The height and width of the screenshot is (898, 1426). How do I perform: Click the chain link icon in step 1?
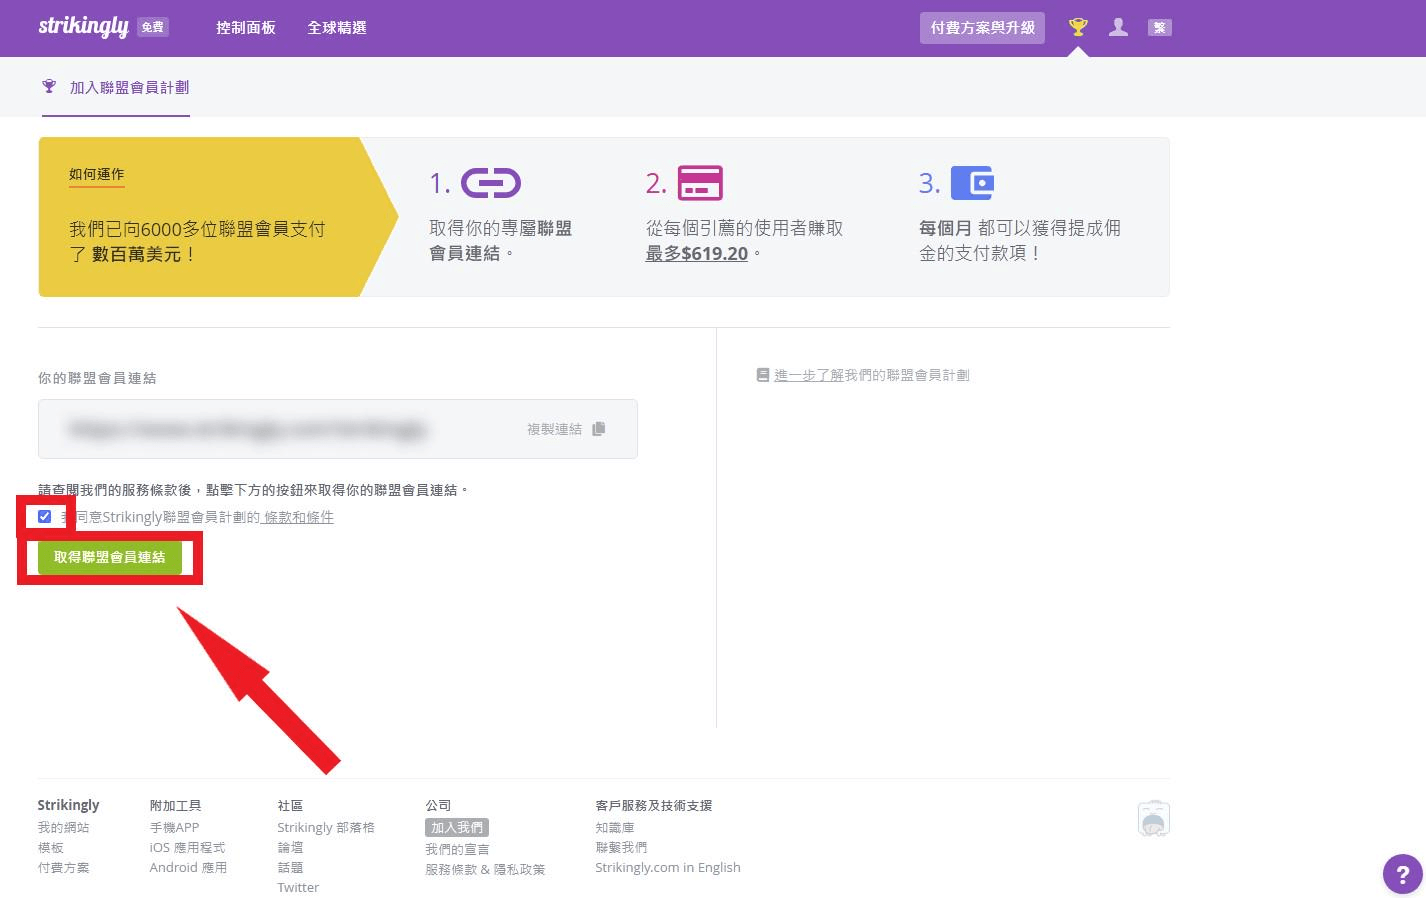[492, 182]
